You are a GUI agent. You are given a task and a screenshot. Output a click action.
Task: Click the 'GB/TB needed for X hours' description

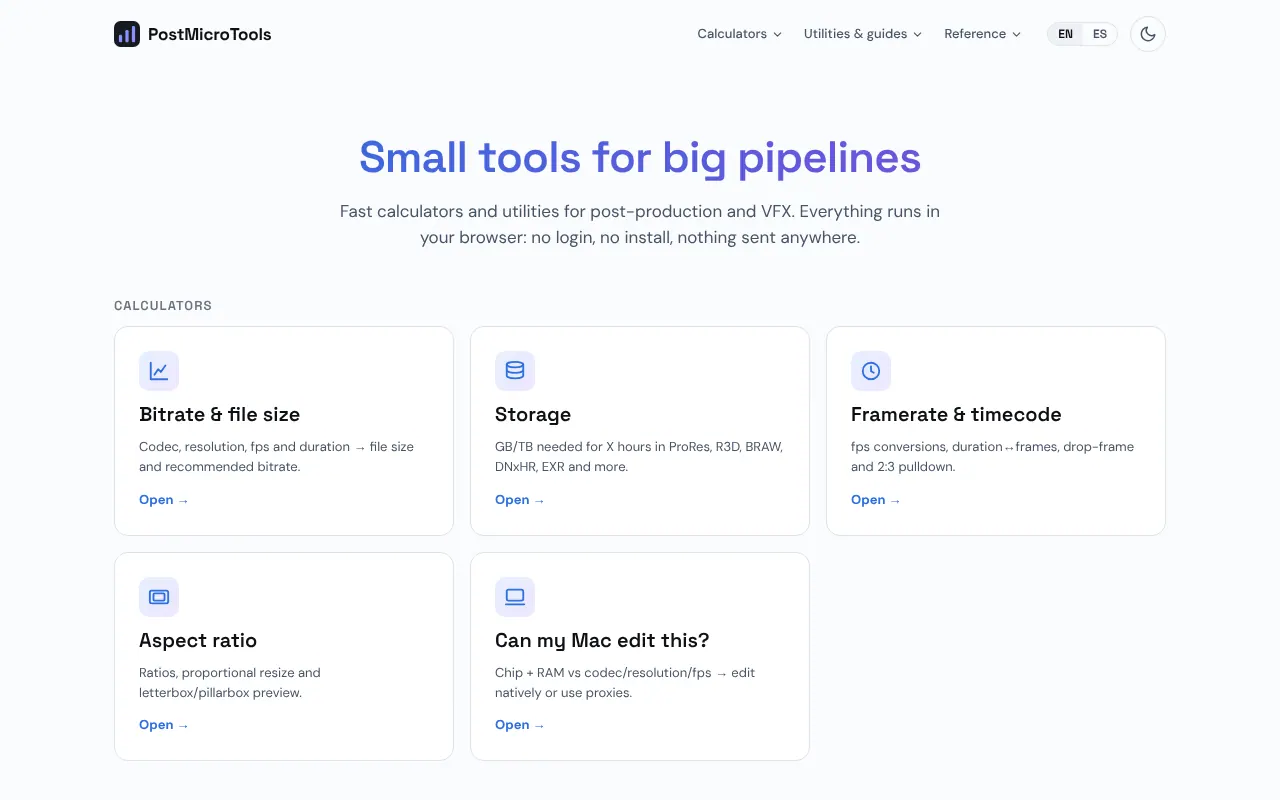tap(639, 457)
